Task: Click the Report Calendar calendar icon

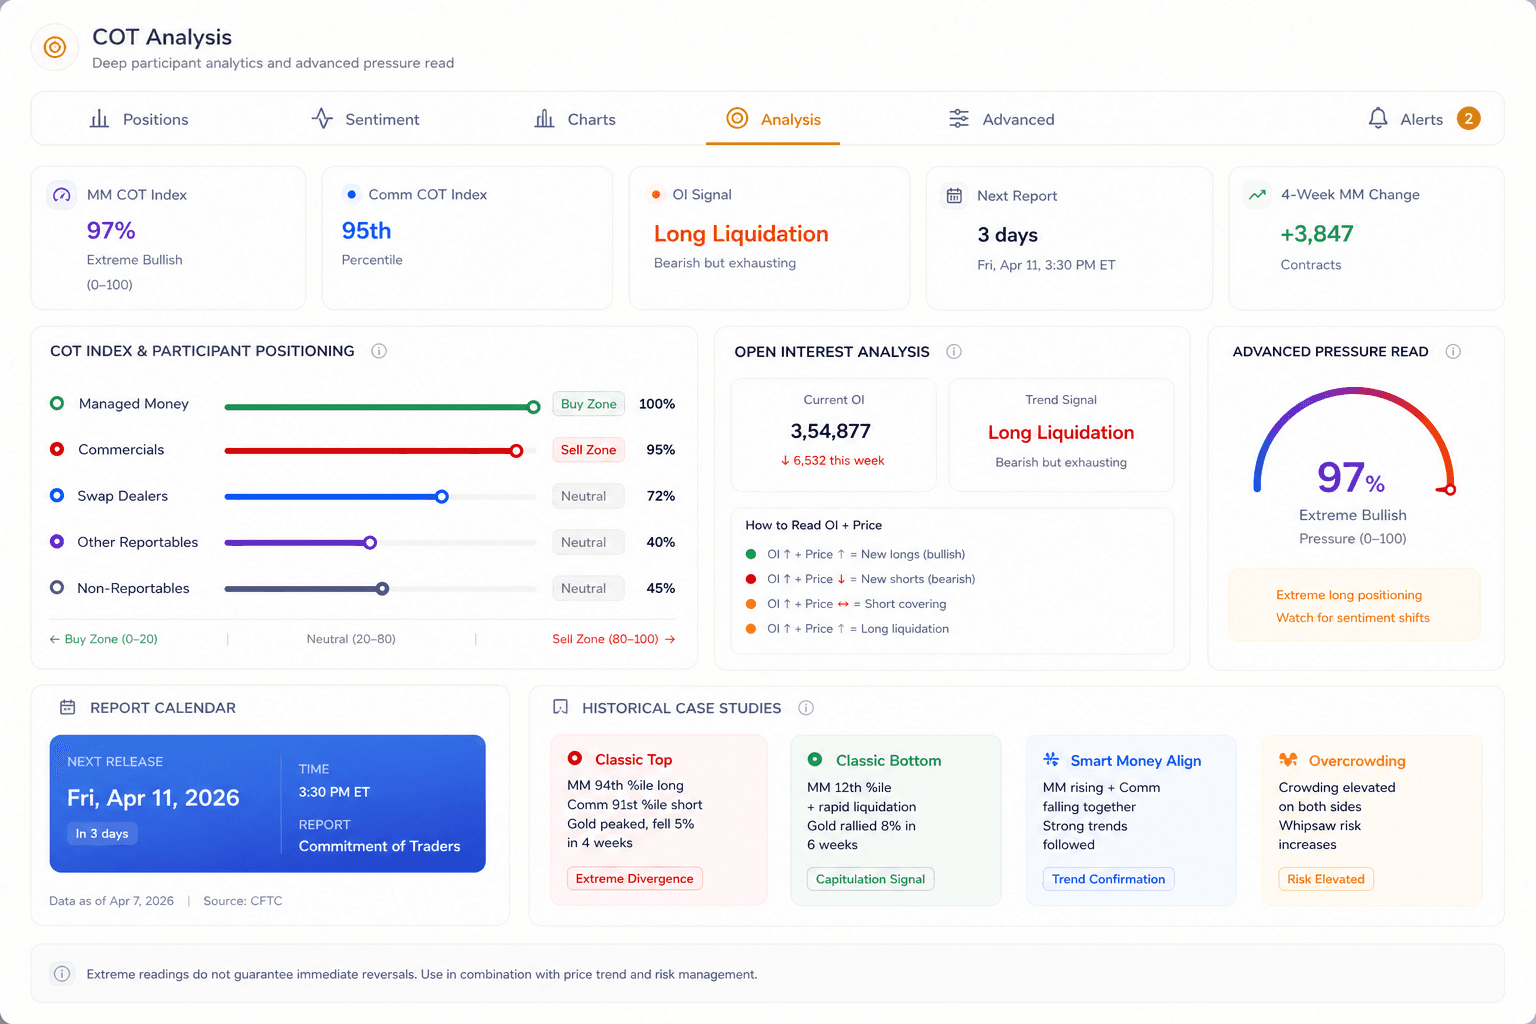Action: click(68, 707)
